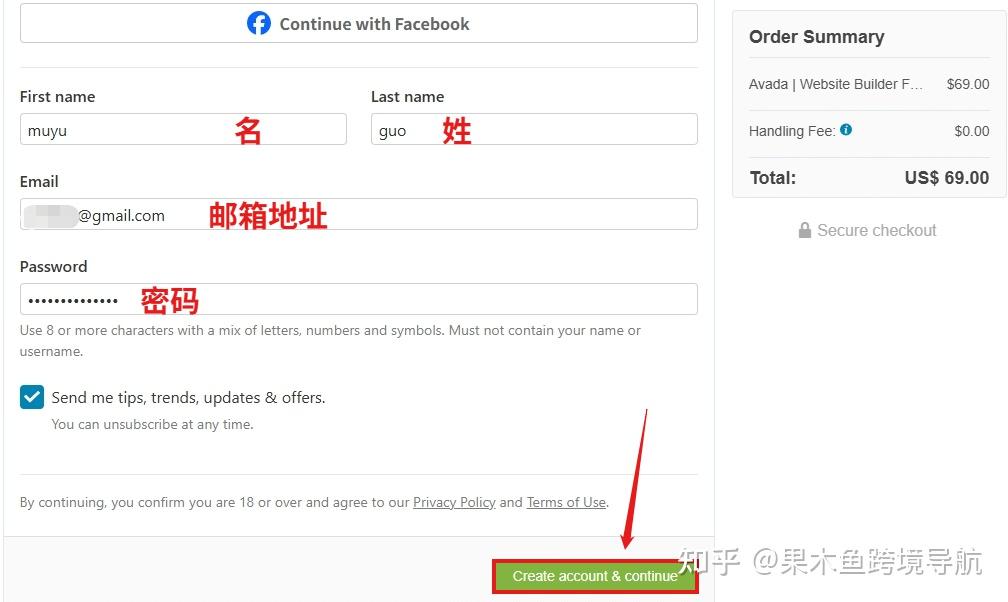Focus the Last name field containing guo
Screen dimensions: 1008x602
coord(534,129)
